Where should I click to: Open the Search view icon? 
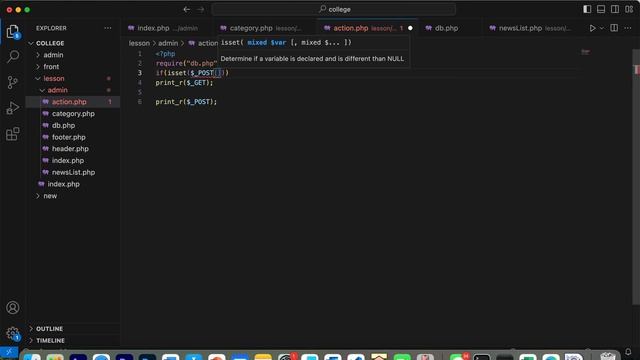[13, 56]
